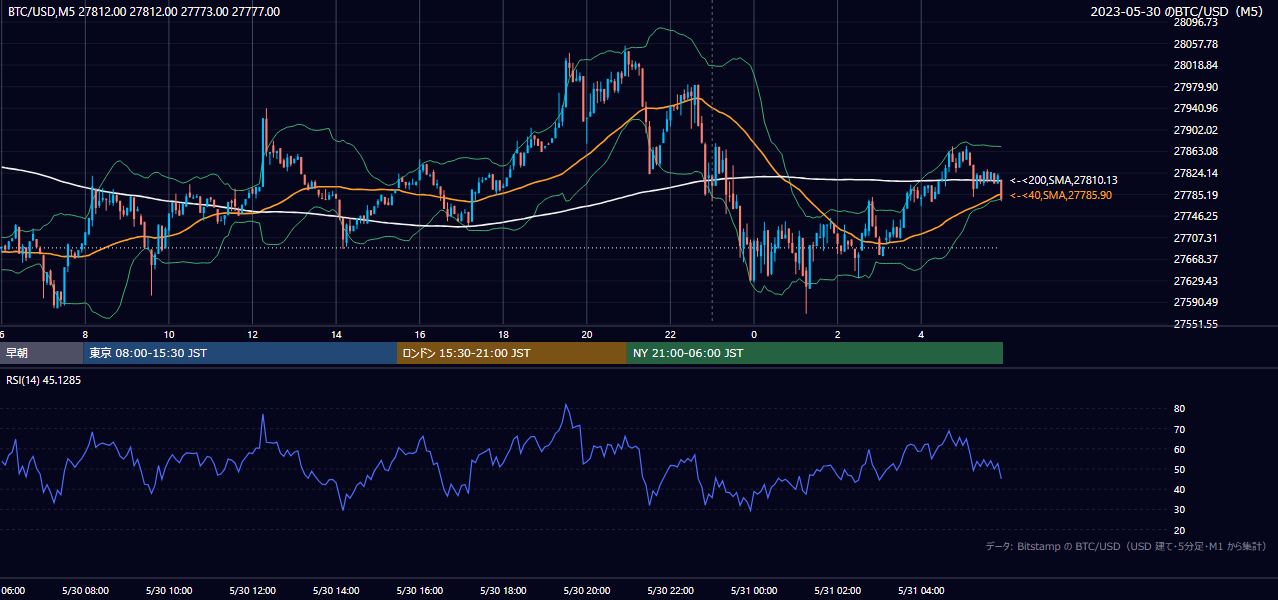
Task: Click hour label 8 under price chart
Action: (85, 335)
